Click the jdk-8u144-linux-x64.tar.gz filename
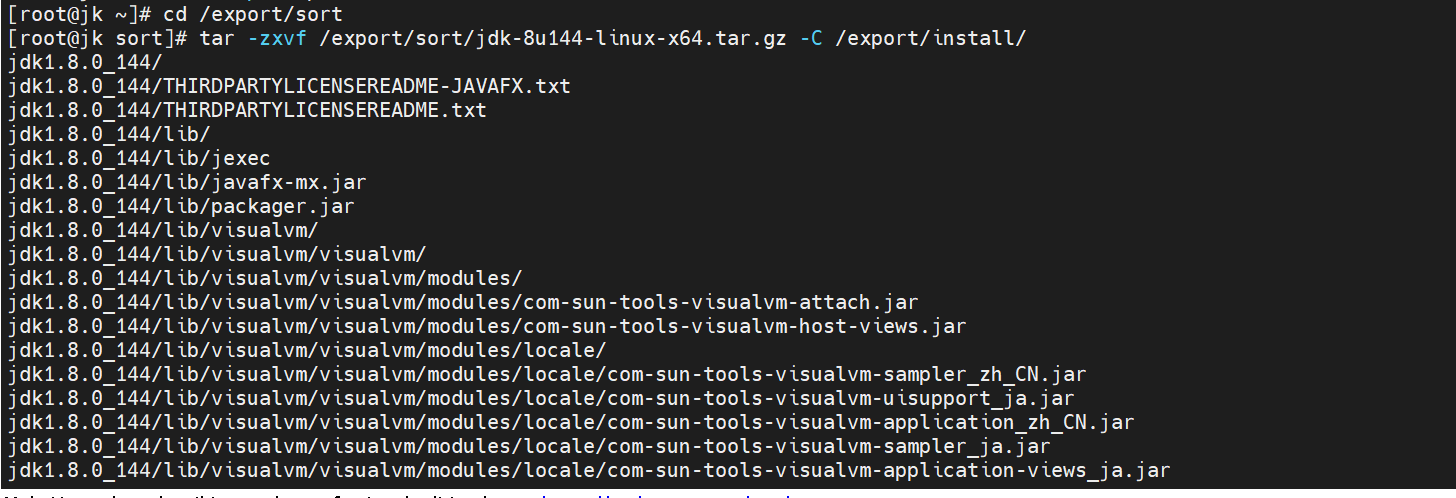The width and height of the screenshot is (1456, 498). 632,38
